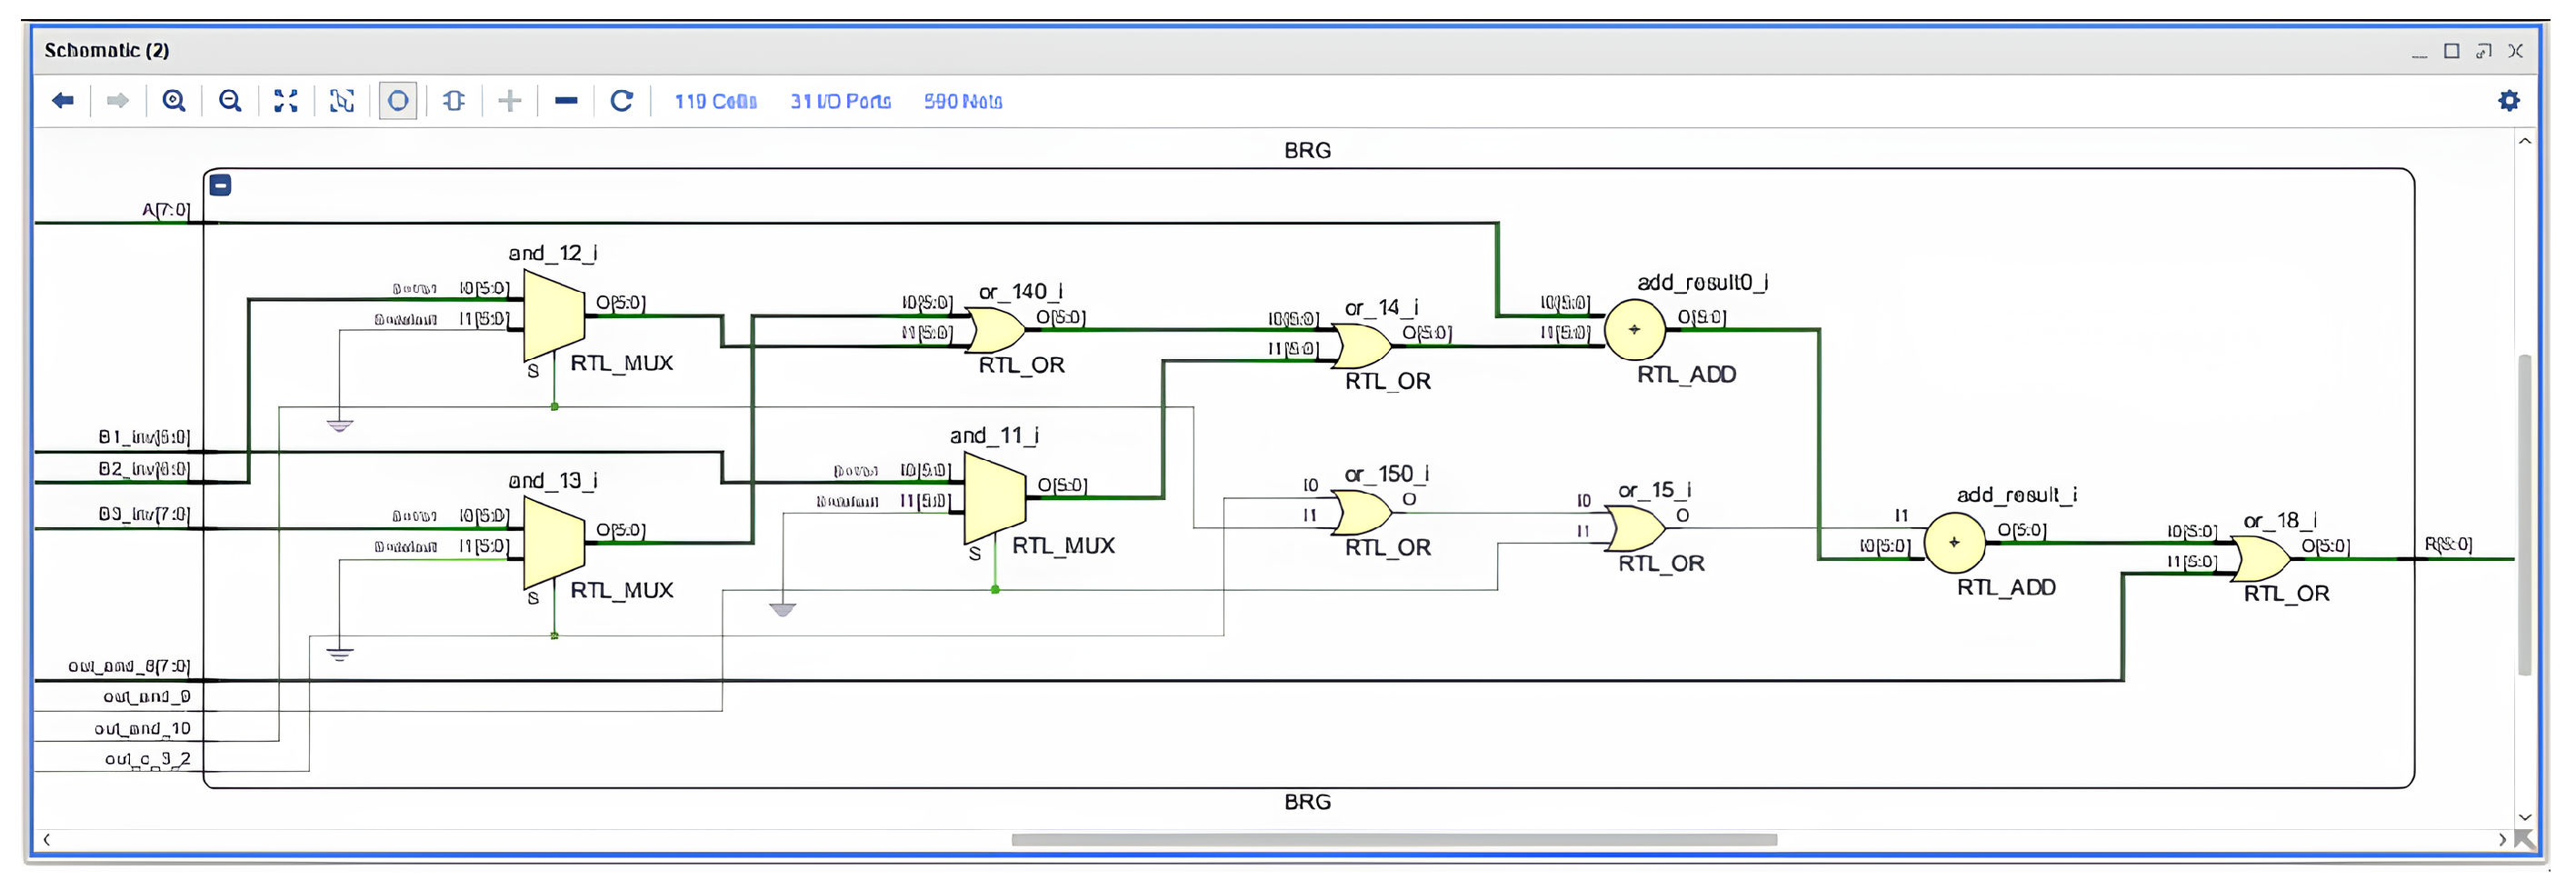2576x890 pixels.
Task: Click the minus collapse toolbar button
Action: 566,101
